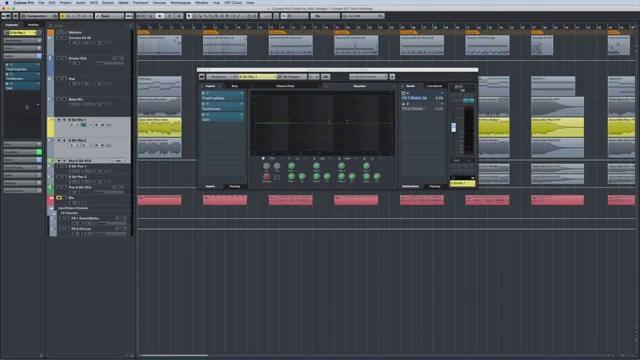Open the Transport menu

click(x=140, y=2)
